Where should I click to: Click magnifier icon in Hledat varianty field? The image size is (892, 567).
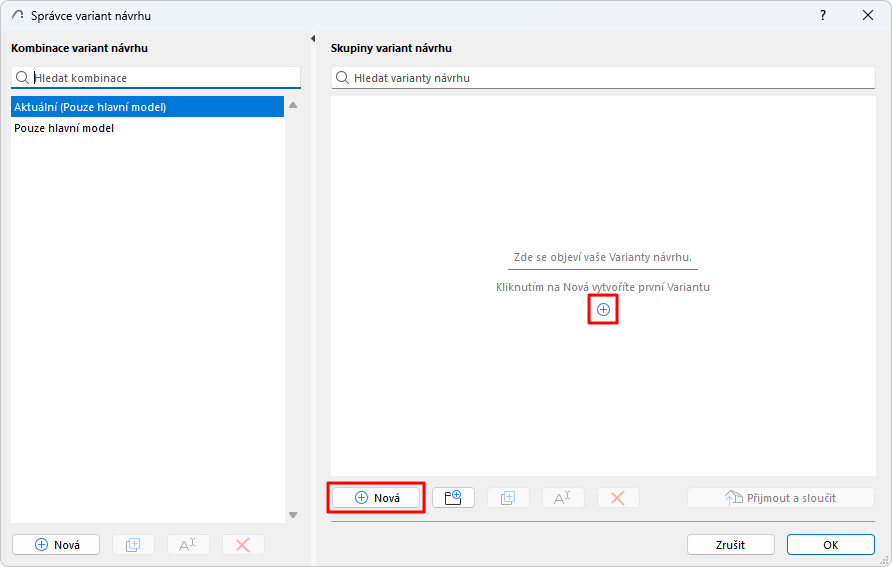coord(342,78)
